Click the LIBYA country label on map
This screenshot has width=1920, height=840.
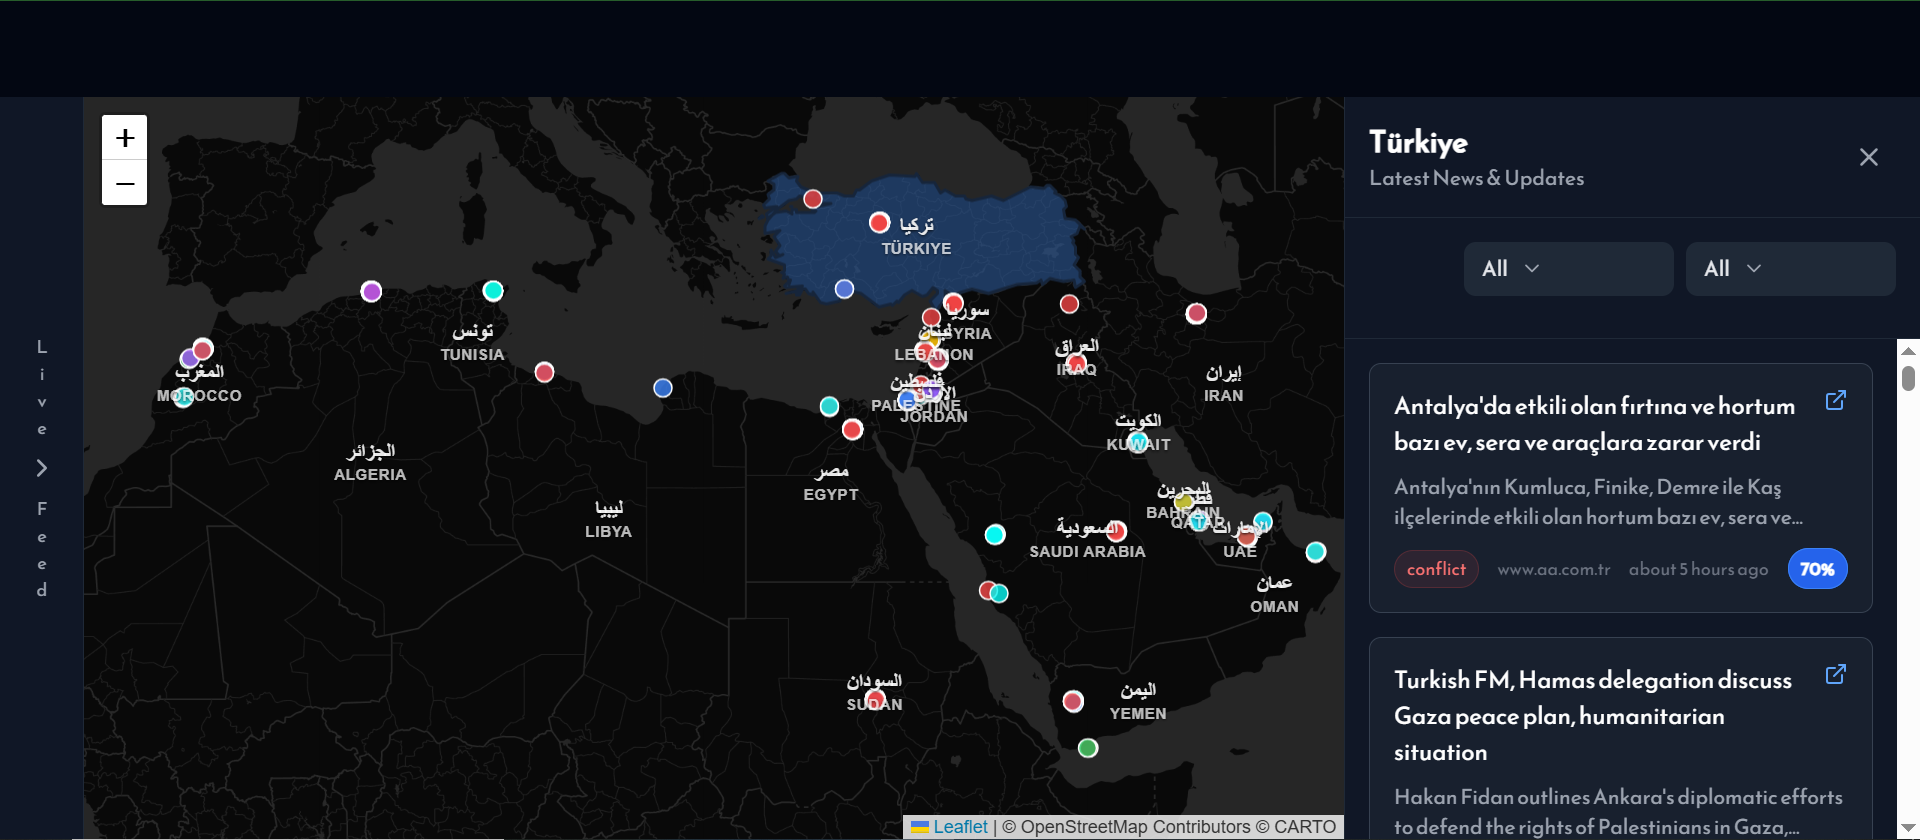[x=608, y=532]
